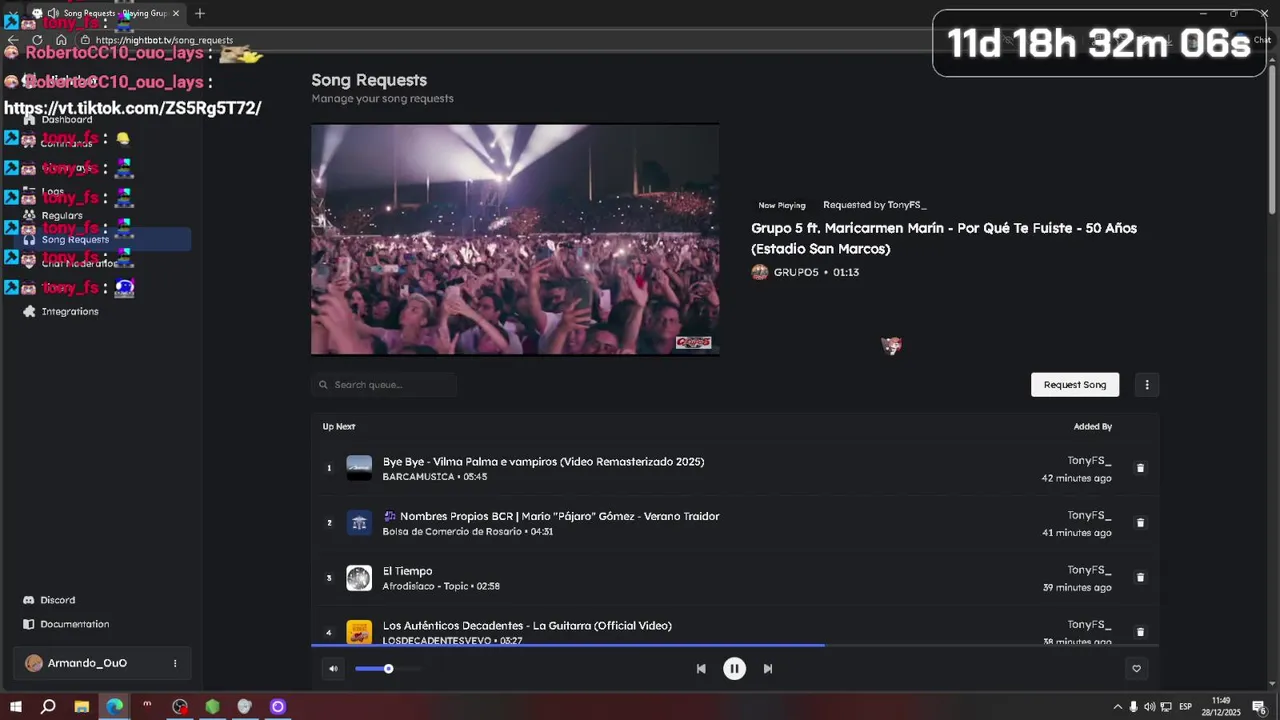1280x720 pixels.
Task: Delete Bye Bye - Vilma Palma from queue
Action: click(1140, 468)
